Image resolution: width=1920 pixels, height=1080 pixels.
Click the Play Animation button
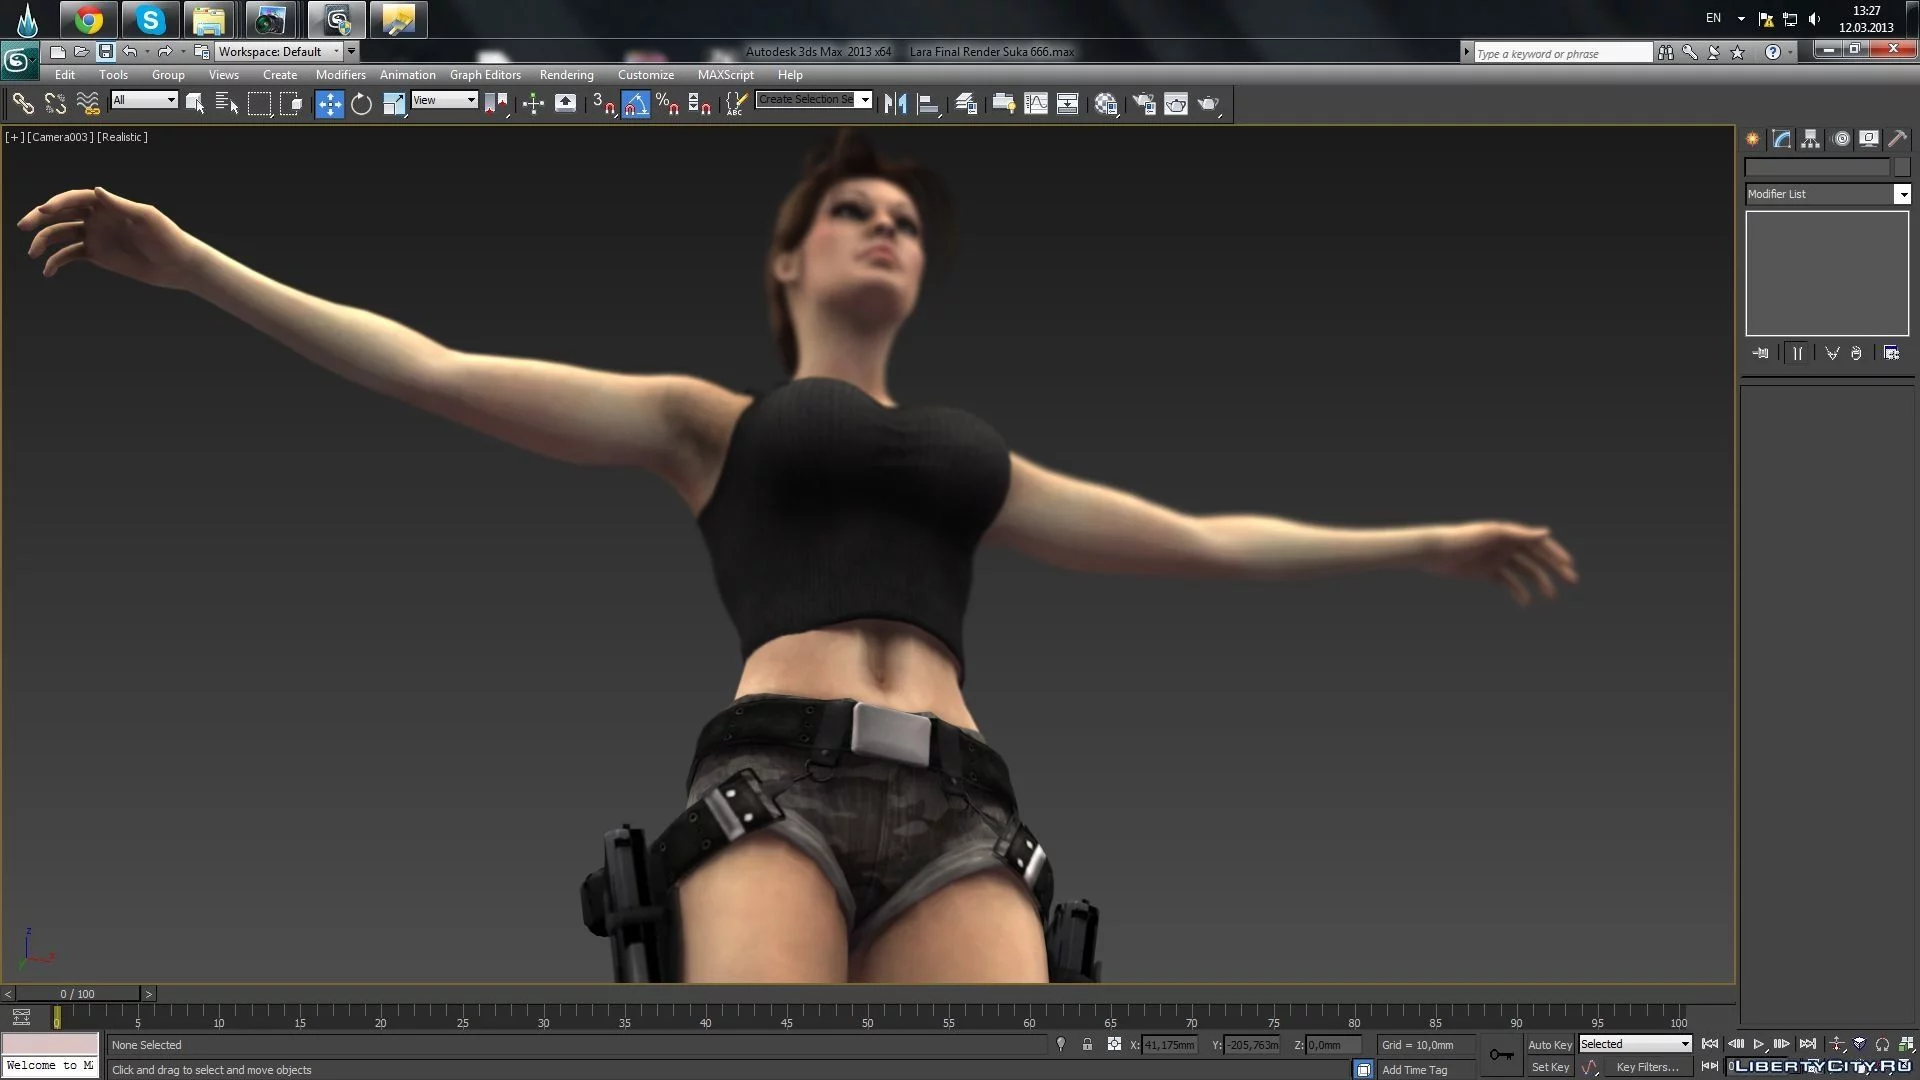1758,1044
